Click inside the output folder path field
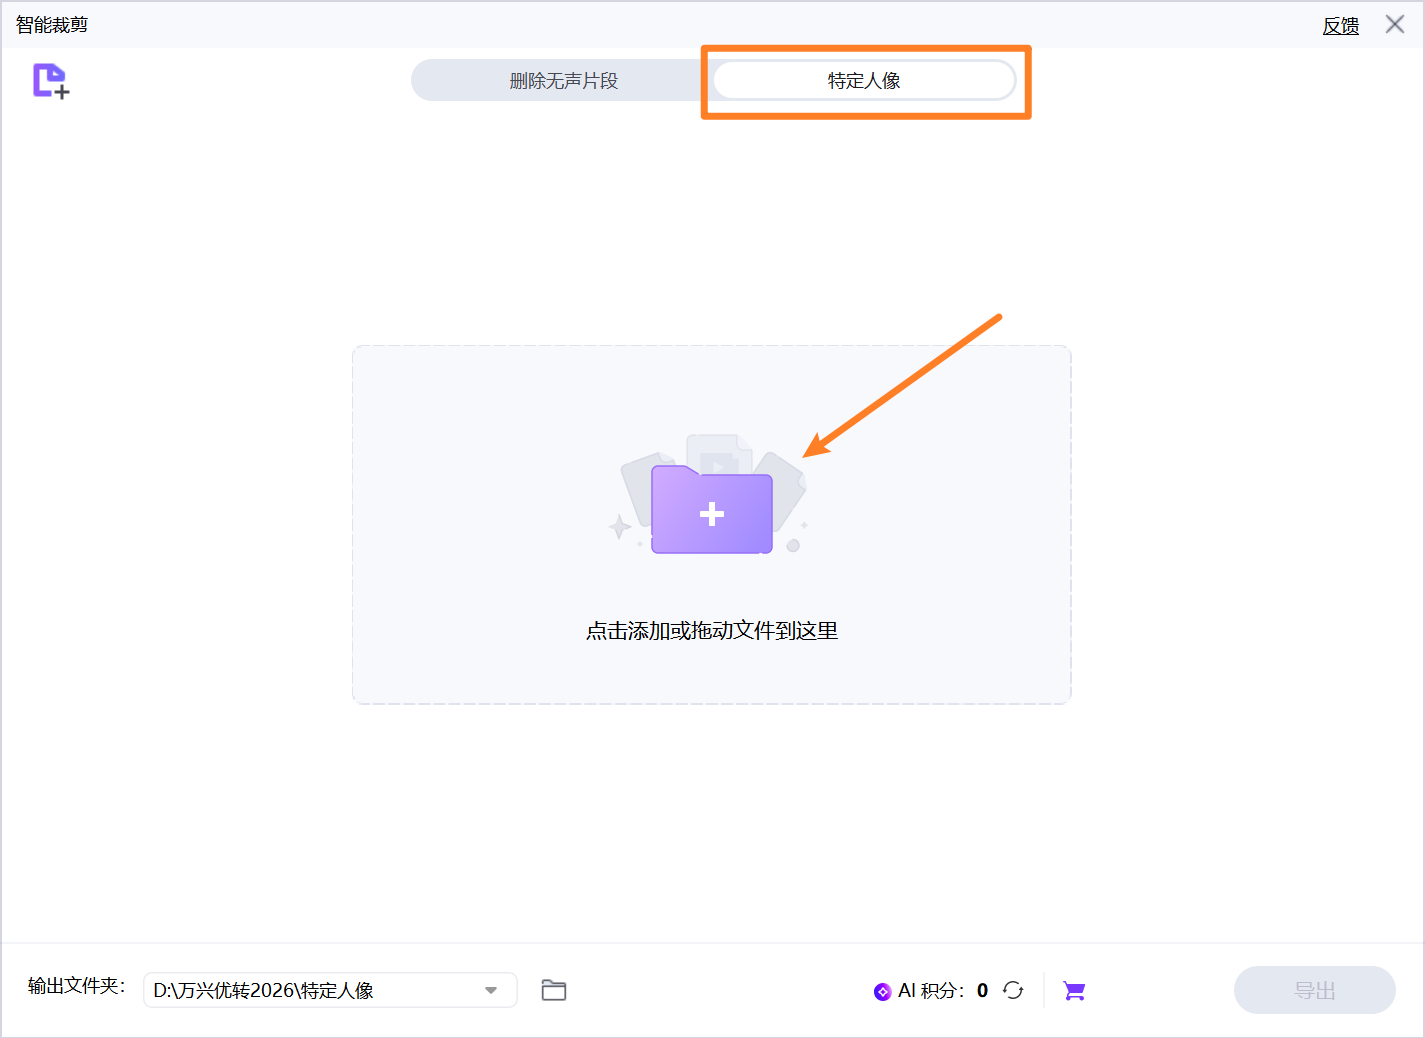 pos(300,990)
